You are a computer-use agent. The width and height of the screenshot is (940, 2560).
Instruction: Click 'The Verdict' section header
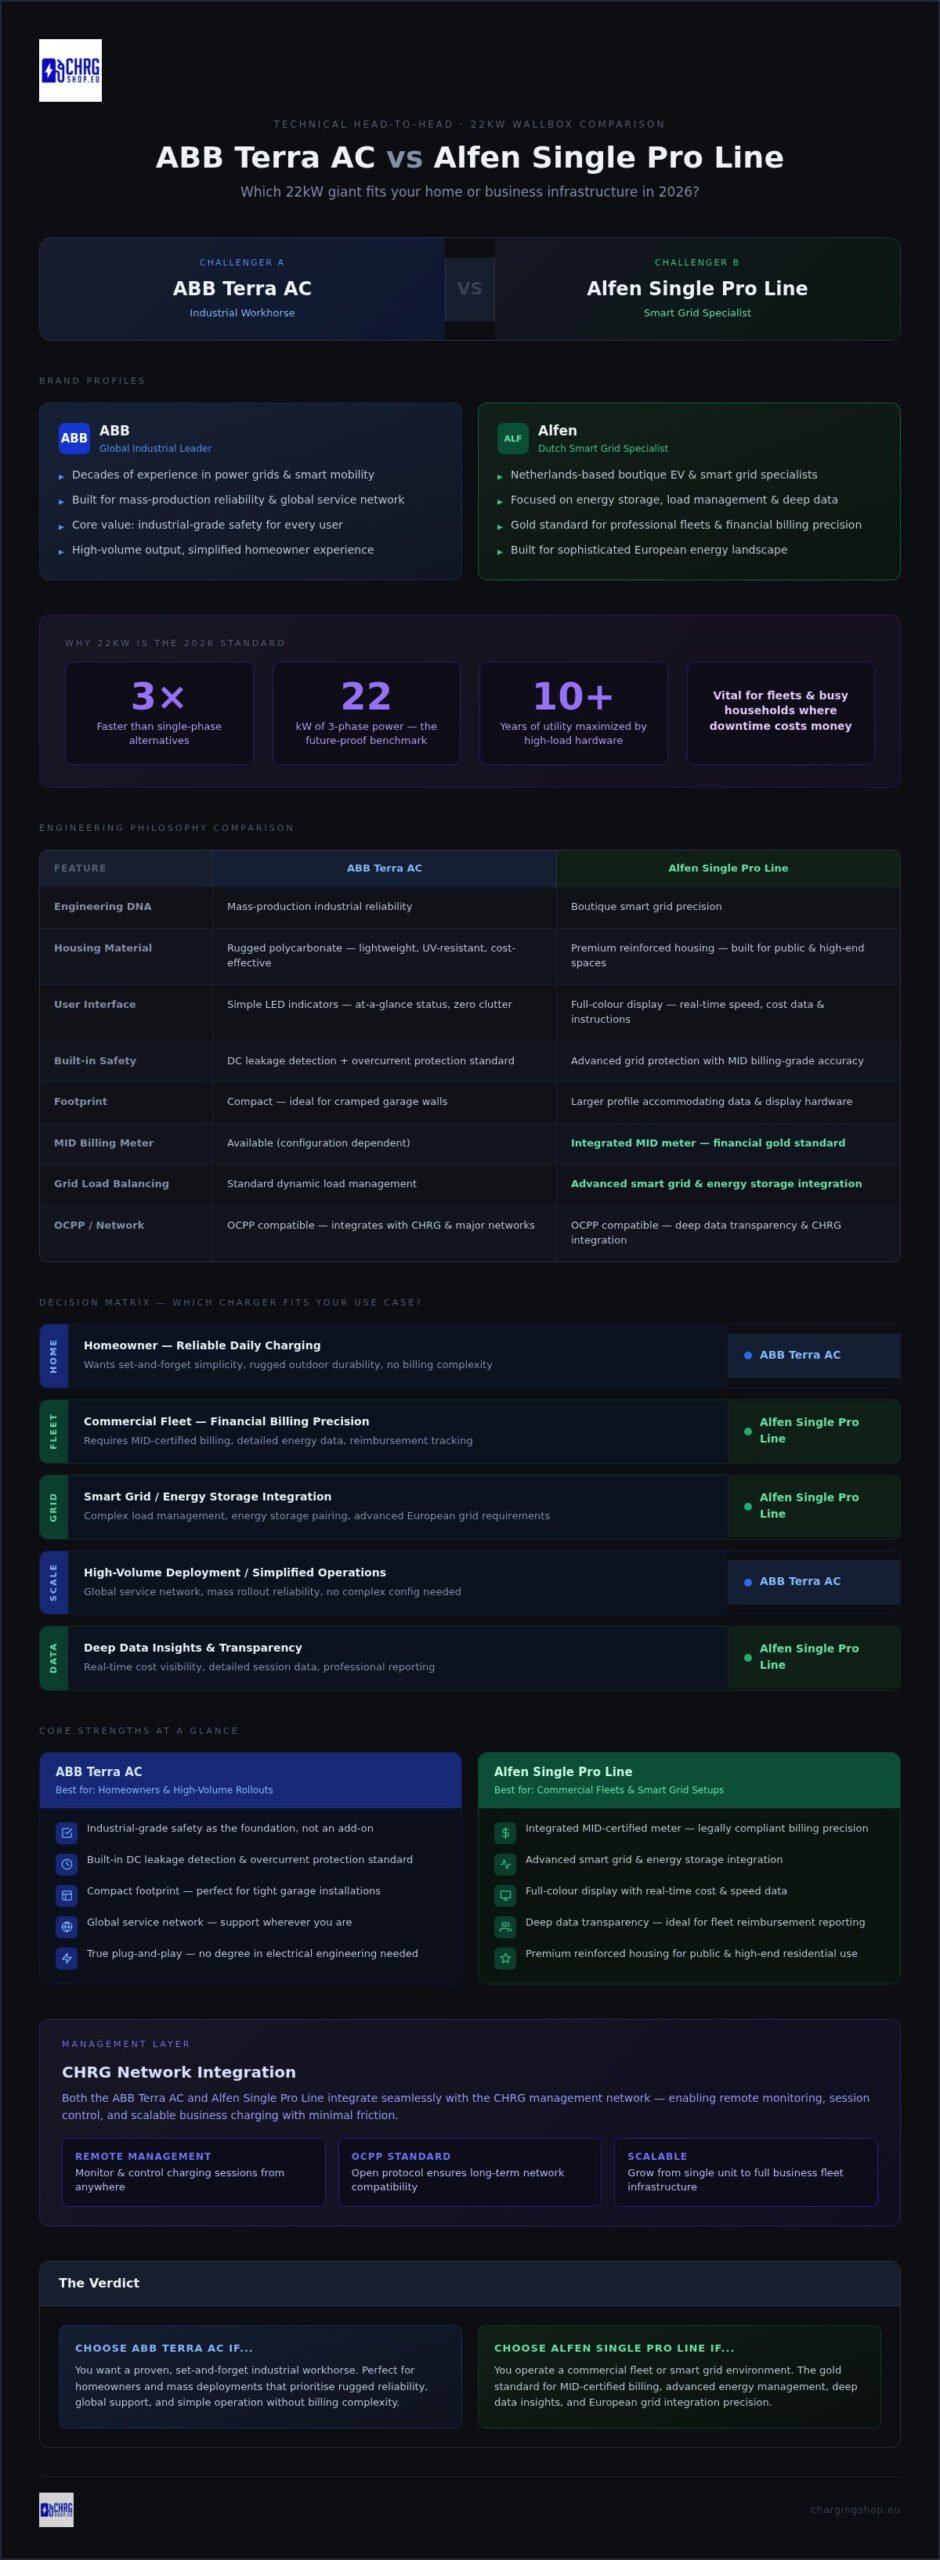pos(470,2283)
